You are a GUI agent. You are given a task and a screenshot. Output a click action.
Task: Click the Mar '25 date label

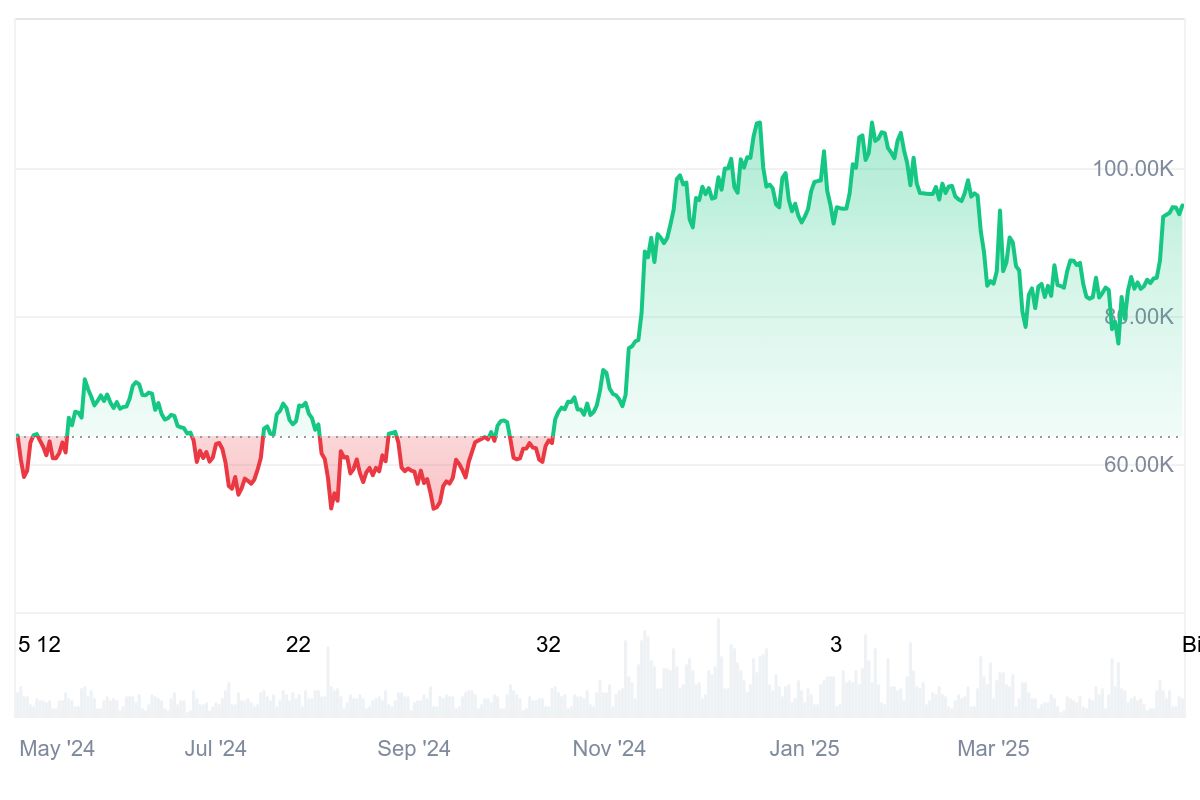pos(993,749)
